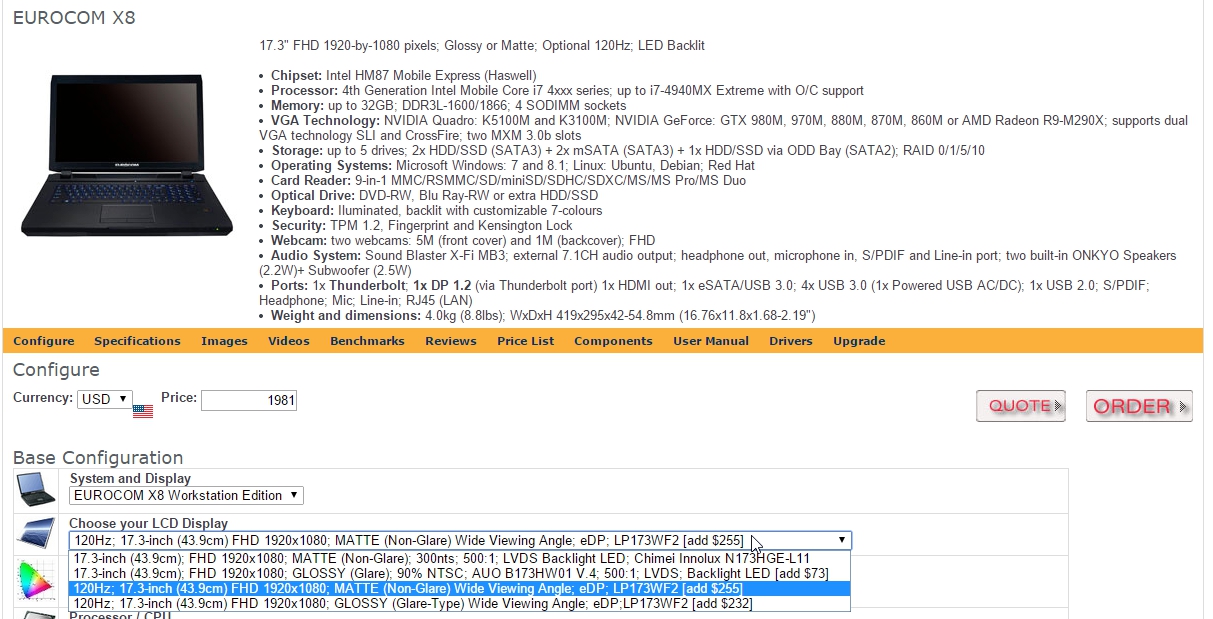Click the color gamut icon below the LCD icon

[x=36, y=580]
